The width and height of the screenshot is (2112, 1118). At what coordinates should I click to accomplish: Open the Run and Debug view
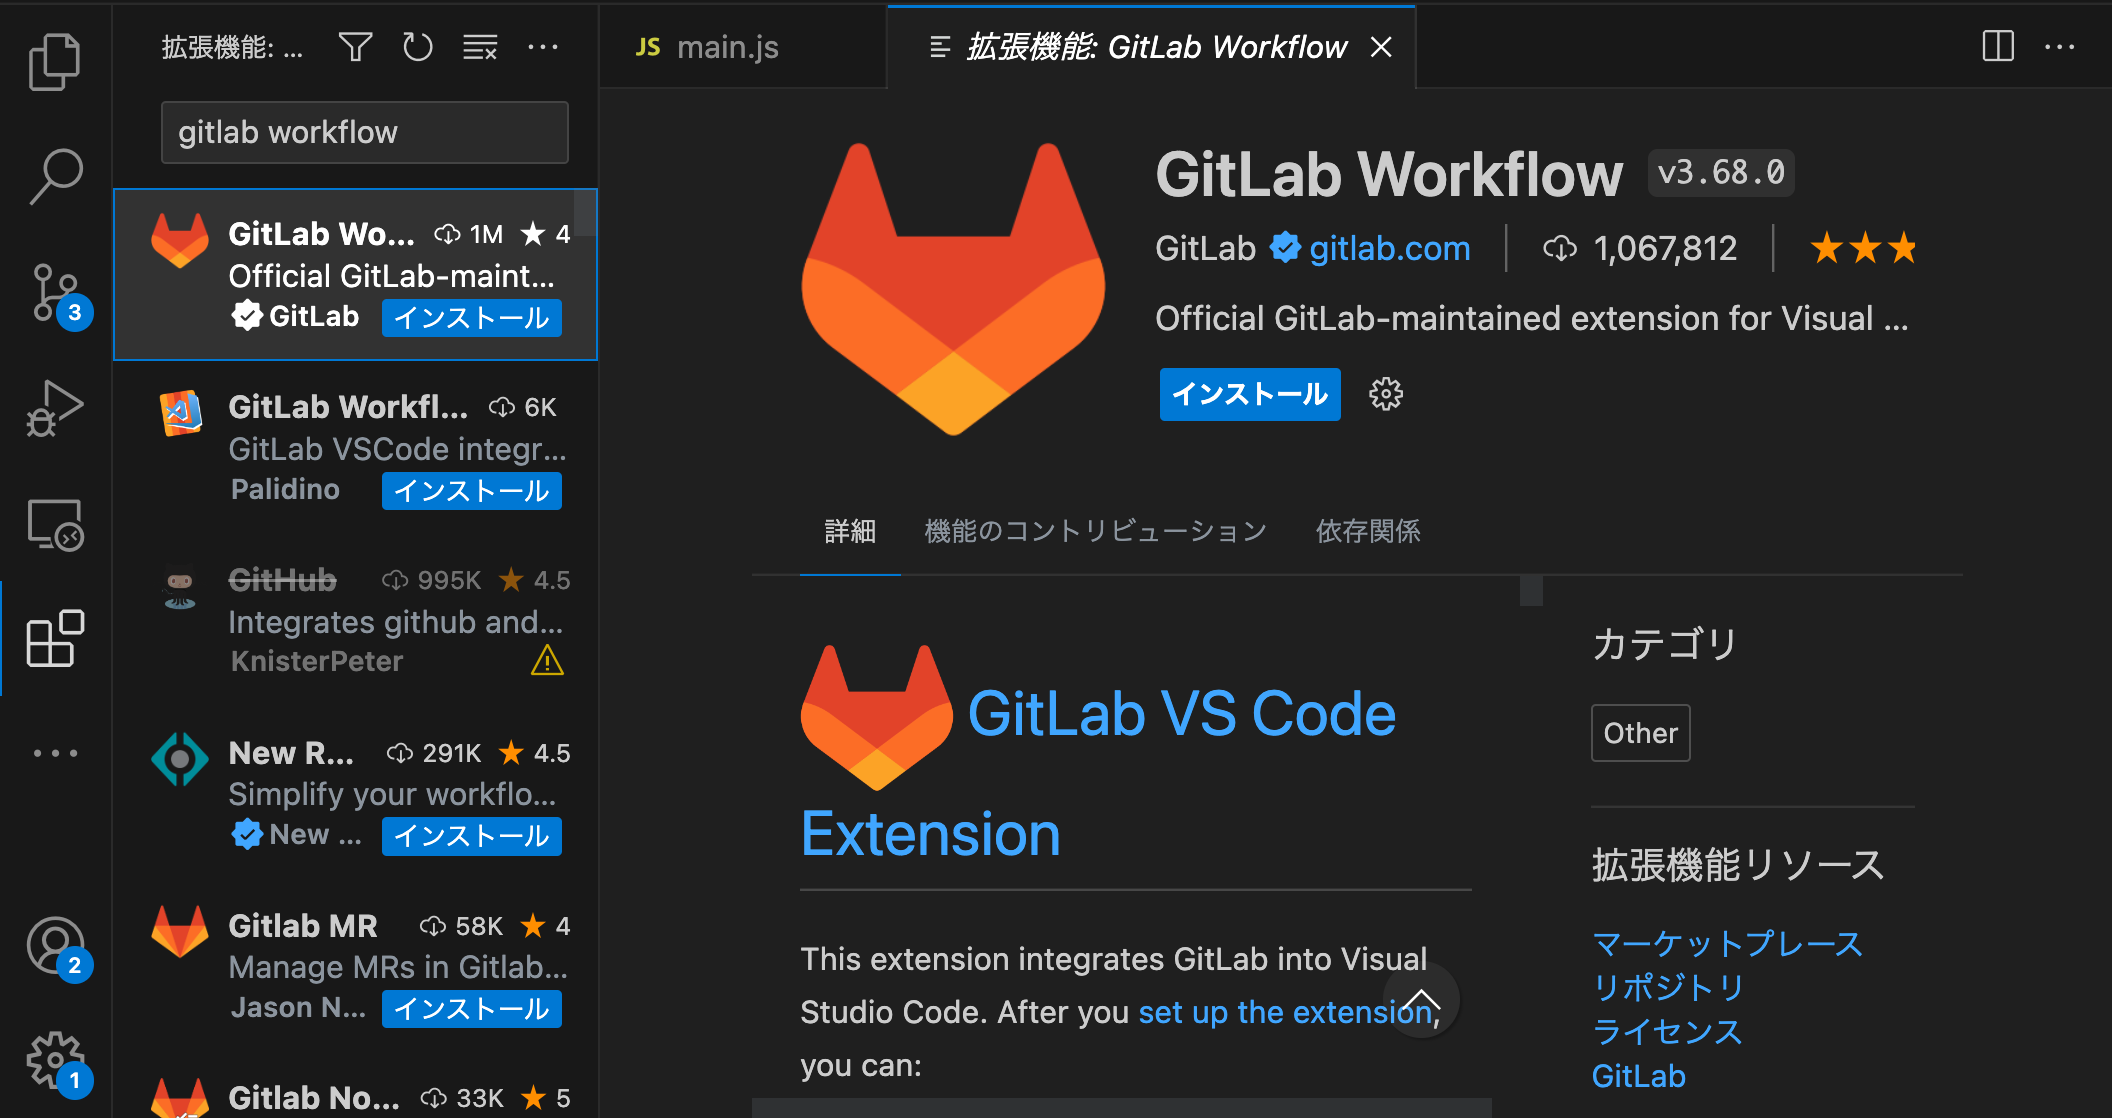point(55,408)
